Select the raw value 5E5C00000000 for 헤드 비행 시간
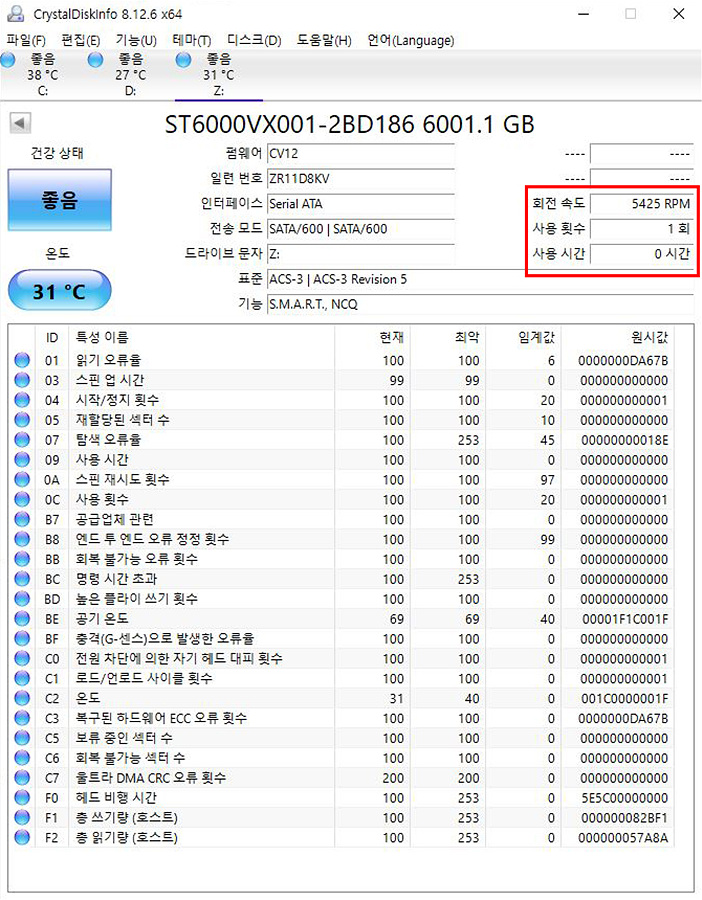 pyautogui.click(x=625, y=798)
